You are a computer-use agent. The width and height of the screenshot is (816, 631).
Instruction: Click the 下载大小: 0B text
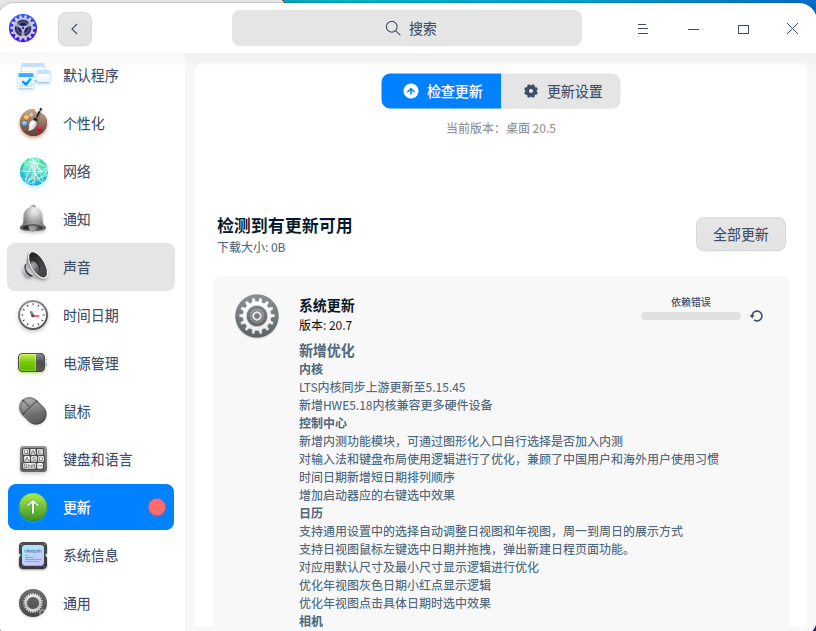251,248
